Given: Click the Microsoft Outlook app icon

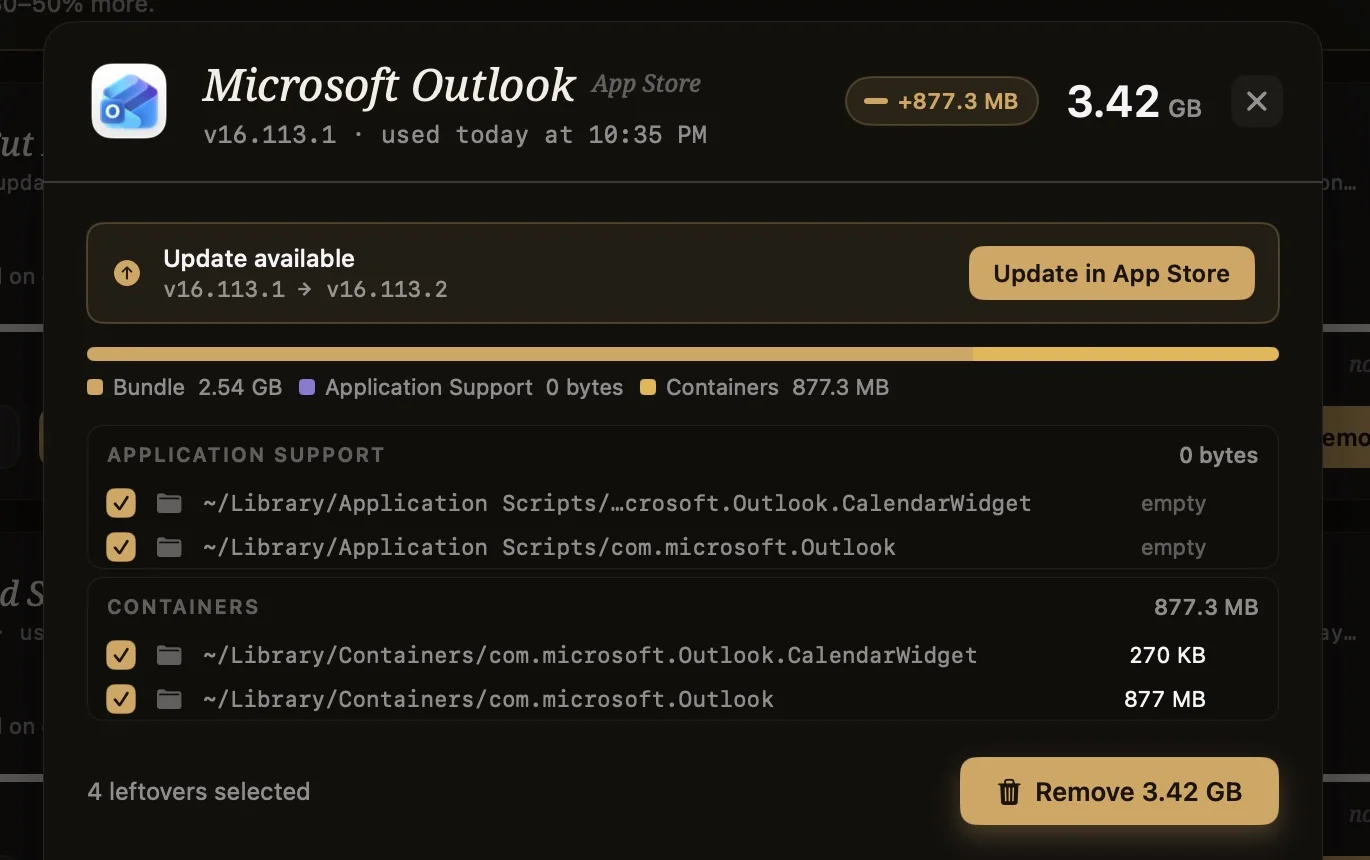Looking at the screenshot, I should tap(129, 101).
